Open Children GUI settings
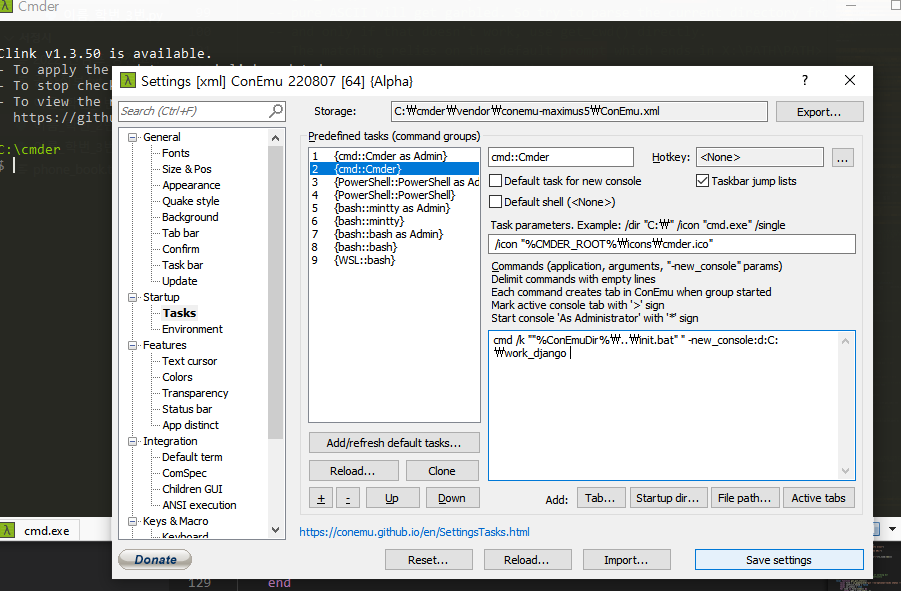The height and width of the screenshot is (591, 901). [x=192, y=489]
